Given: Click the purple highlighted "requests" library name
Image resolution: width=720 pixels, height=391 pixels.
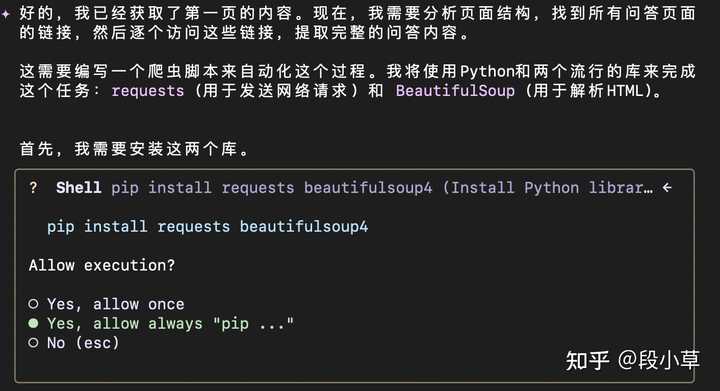Looking at the screenshot, I should (x=148, y=91).
